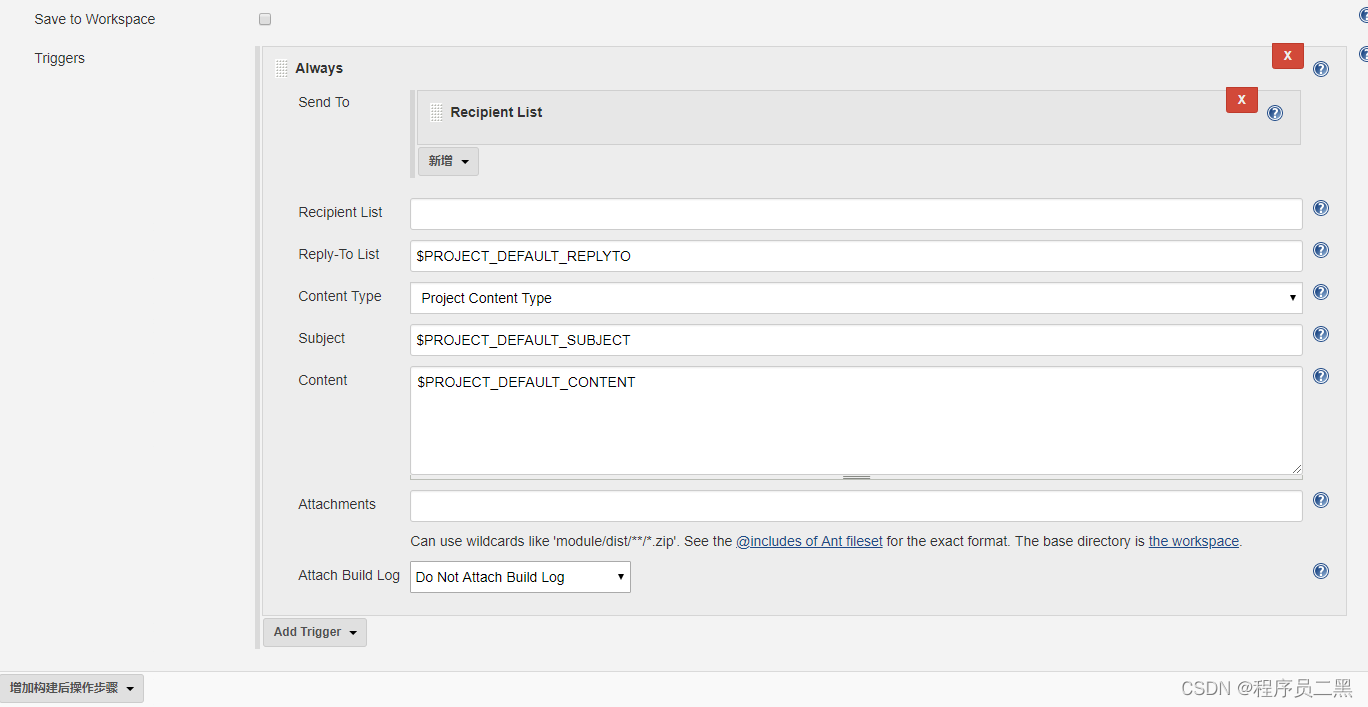Open help icon for Reply-To List field
Screen dimensions: 1368x707
pyautogui.click(x=1321, y=250)
